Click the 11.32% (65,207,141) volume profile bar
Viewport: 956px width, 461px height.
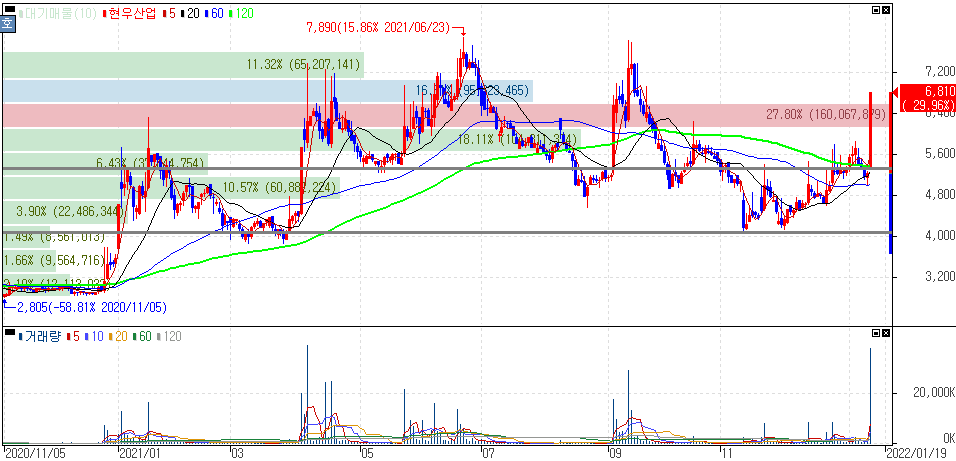click(x=184, y=65)
